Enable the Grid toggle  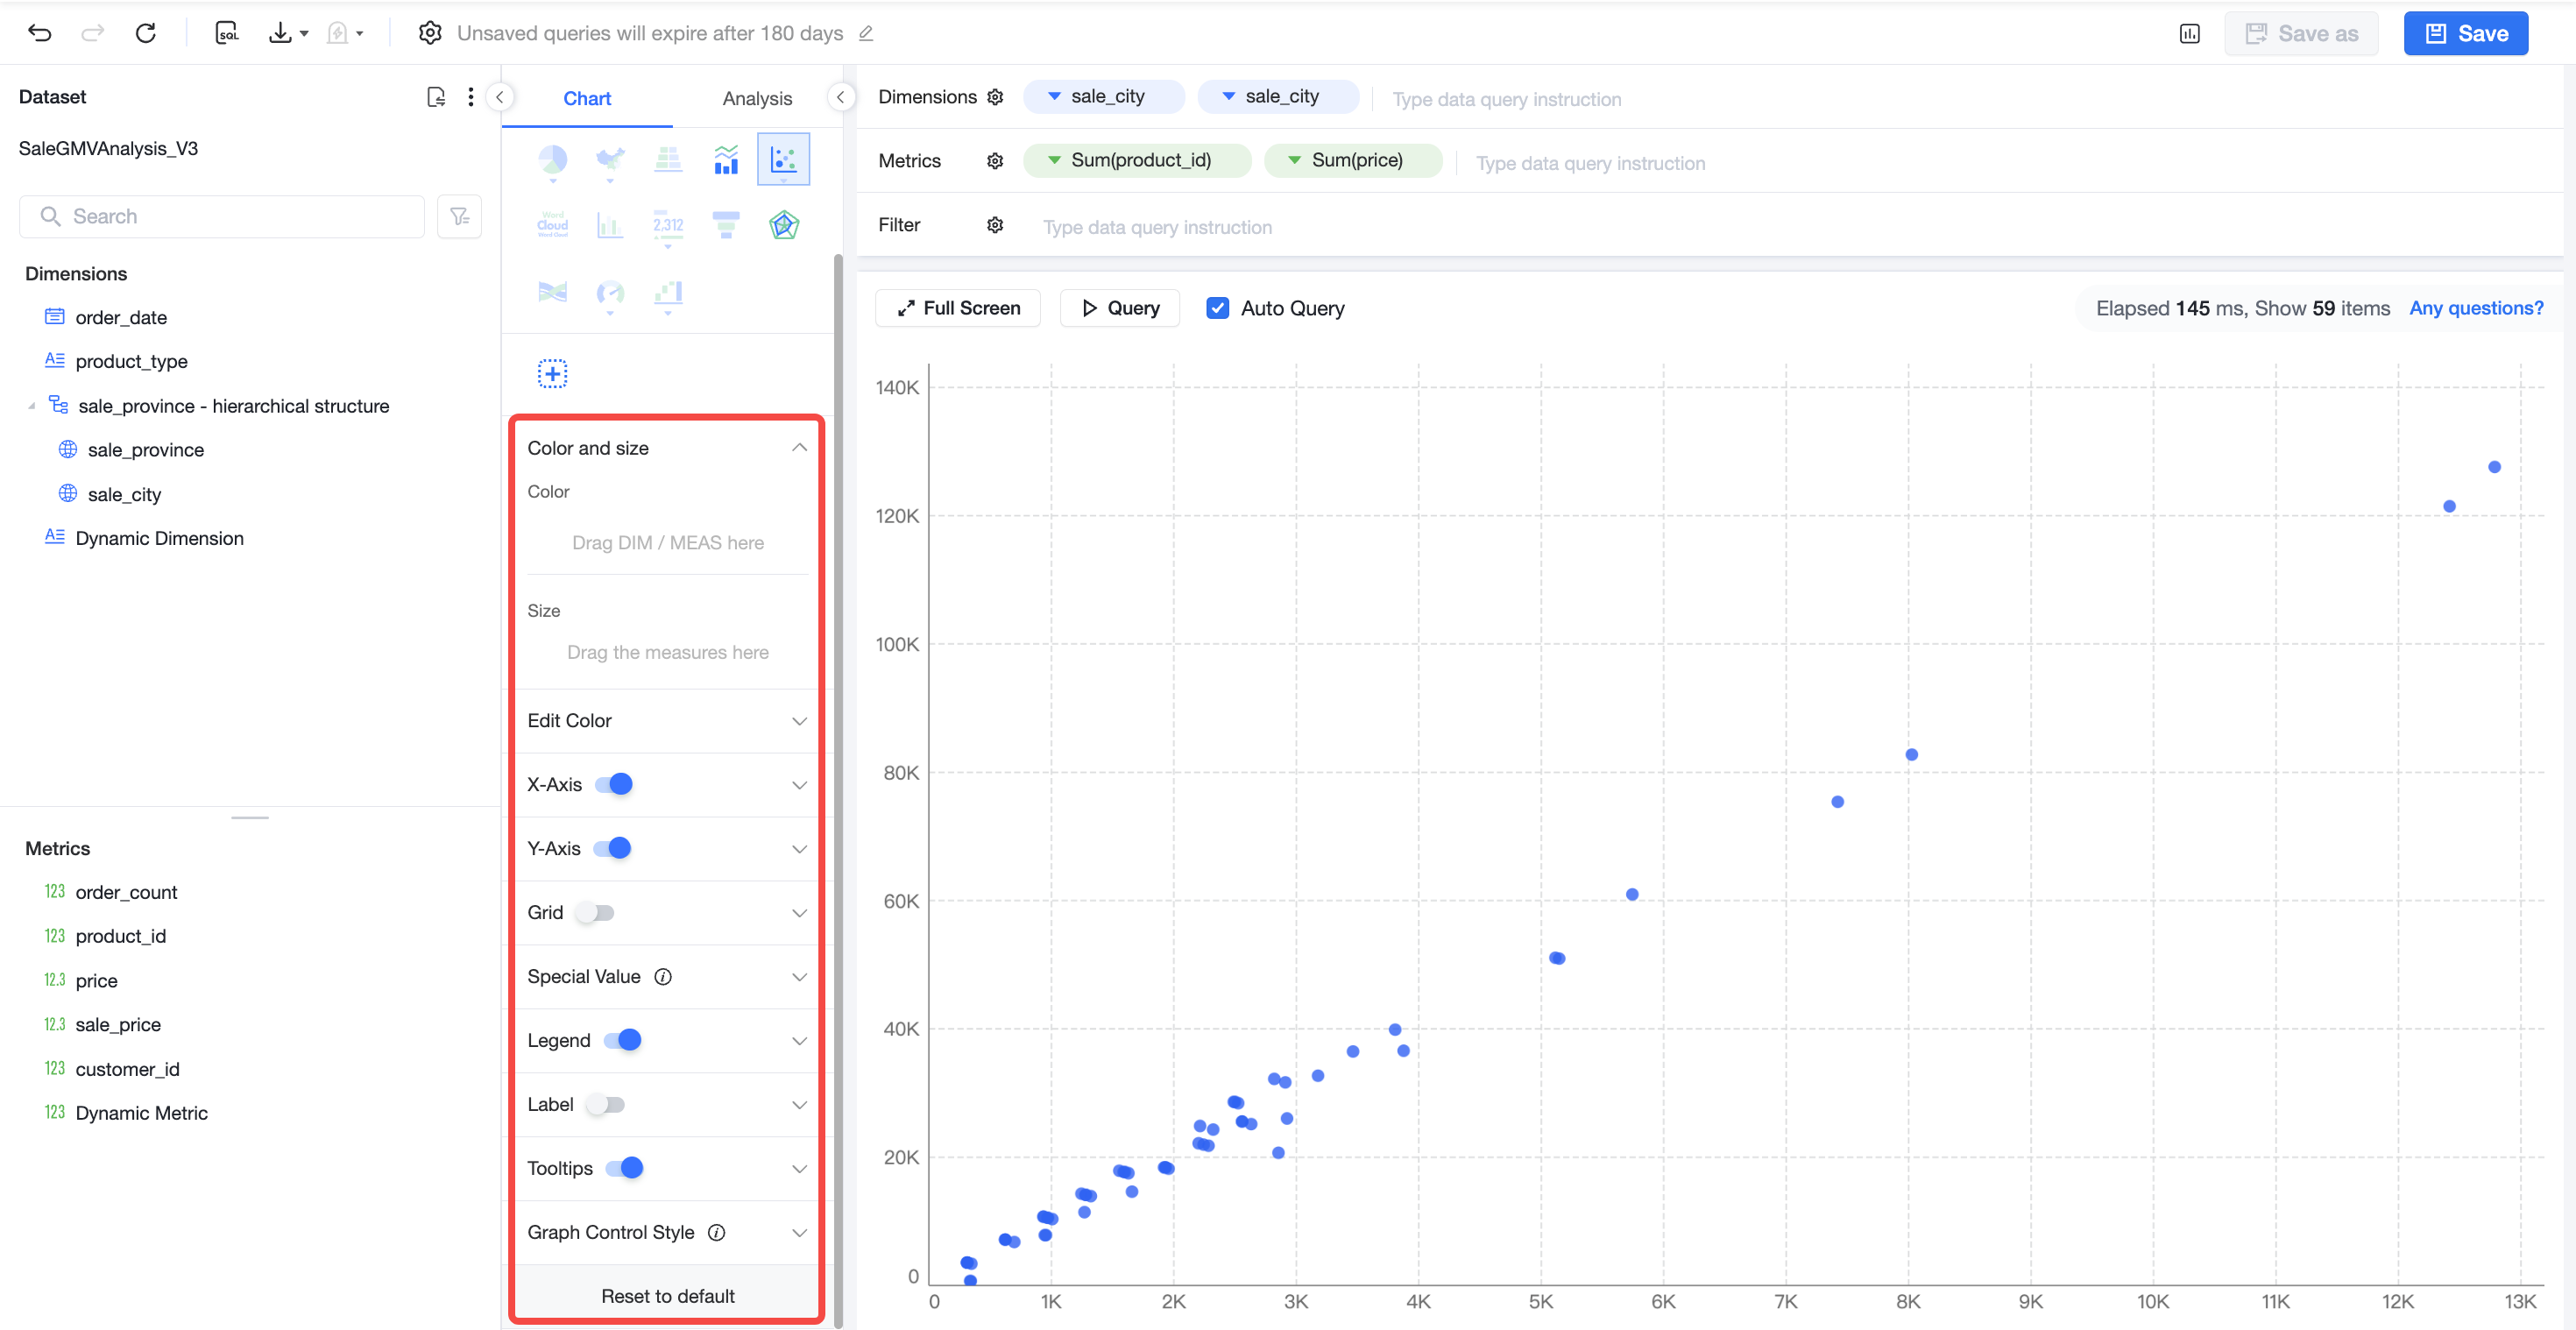pyautogui.click(x=596, y=912)
